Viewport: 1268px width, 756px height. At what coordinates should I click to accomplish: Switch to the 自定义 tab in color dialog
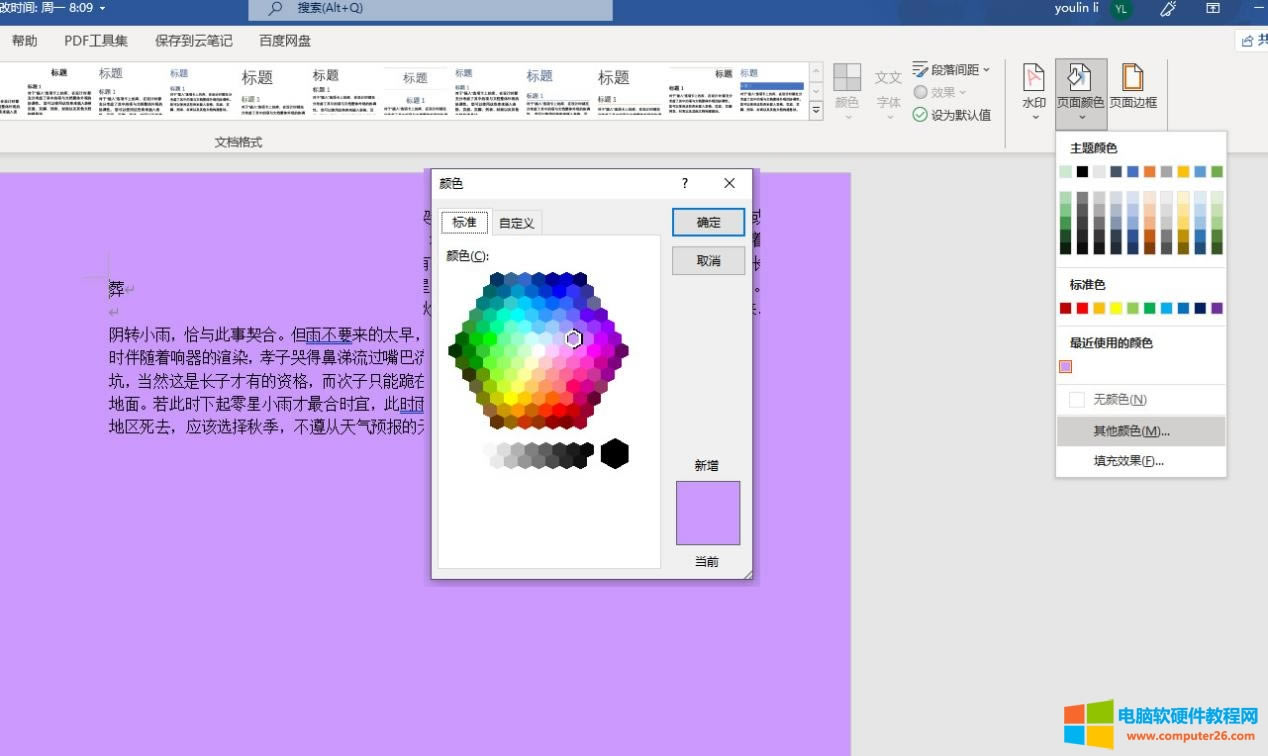[517, 223]
